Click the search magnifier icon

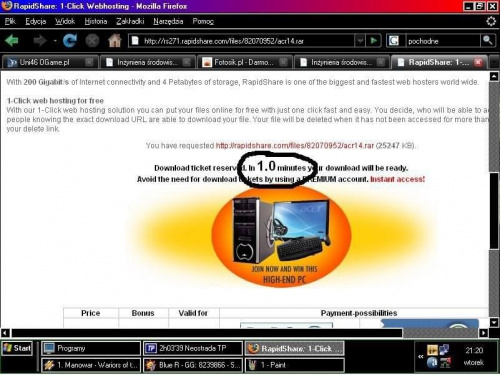click(x=487, y=41)
